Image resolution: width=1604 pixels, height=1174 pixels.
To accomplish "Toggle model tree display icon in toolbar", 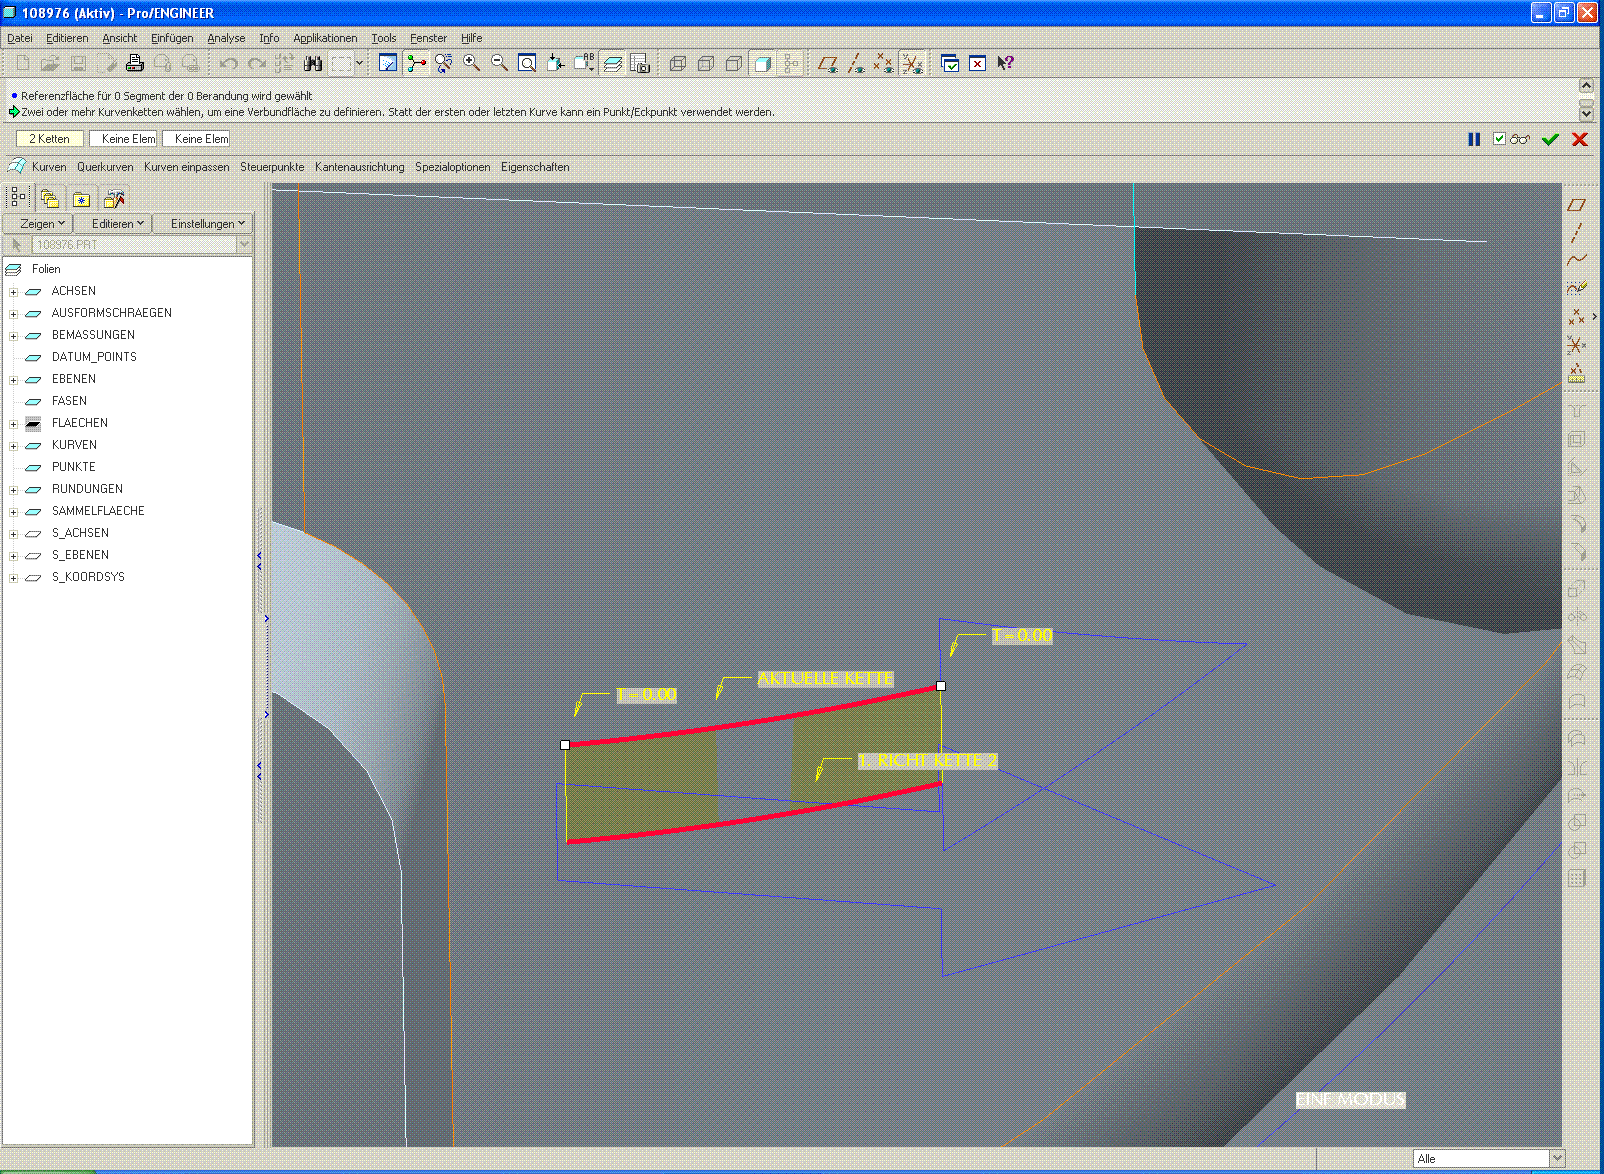I will point(790,63).
